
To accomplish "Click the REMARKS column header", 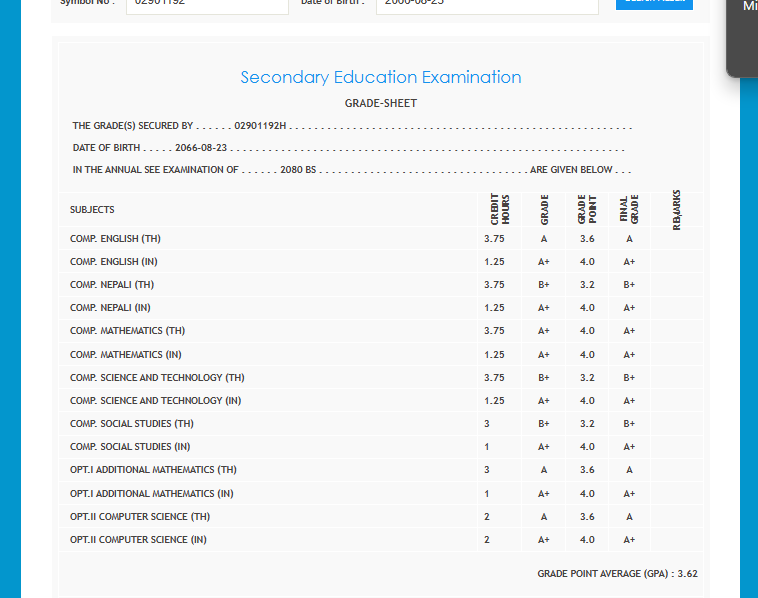I will coord(677,210).
